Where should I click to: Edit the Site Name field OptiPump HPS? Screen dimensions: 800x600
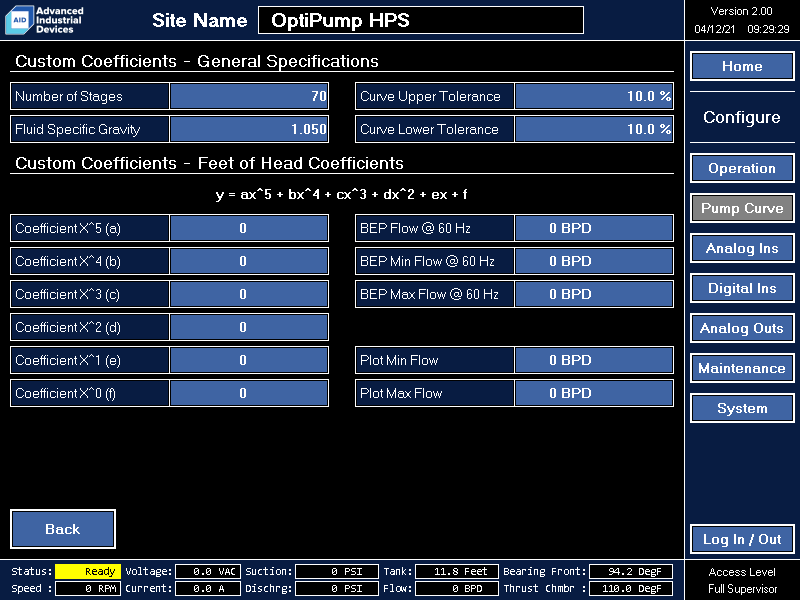420,20
